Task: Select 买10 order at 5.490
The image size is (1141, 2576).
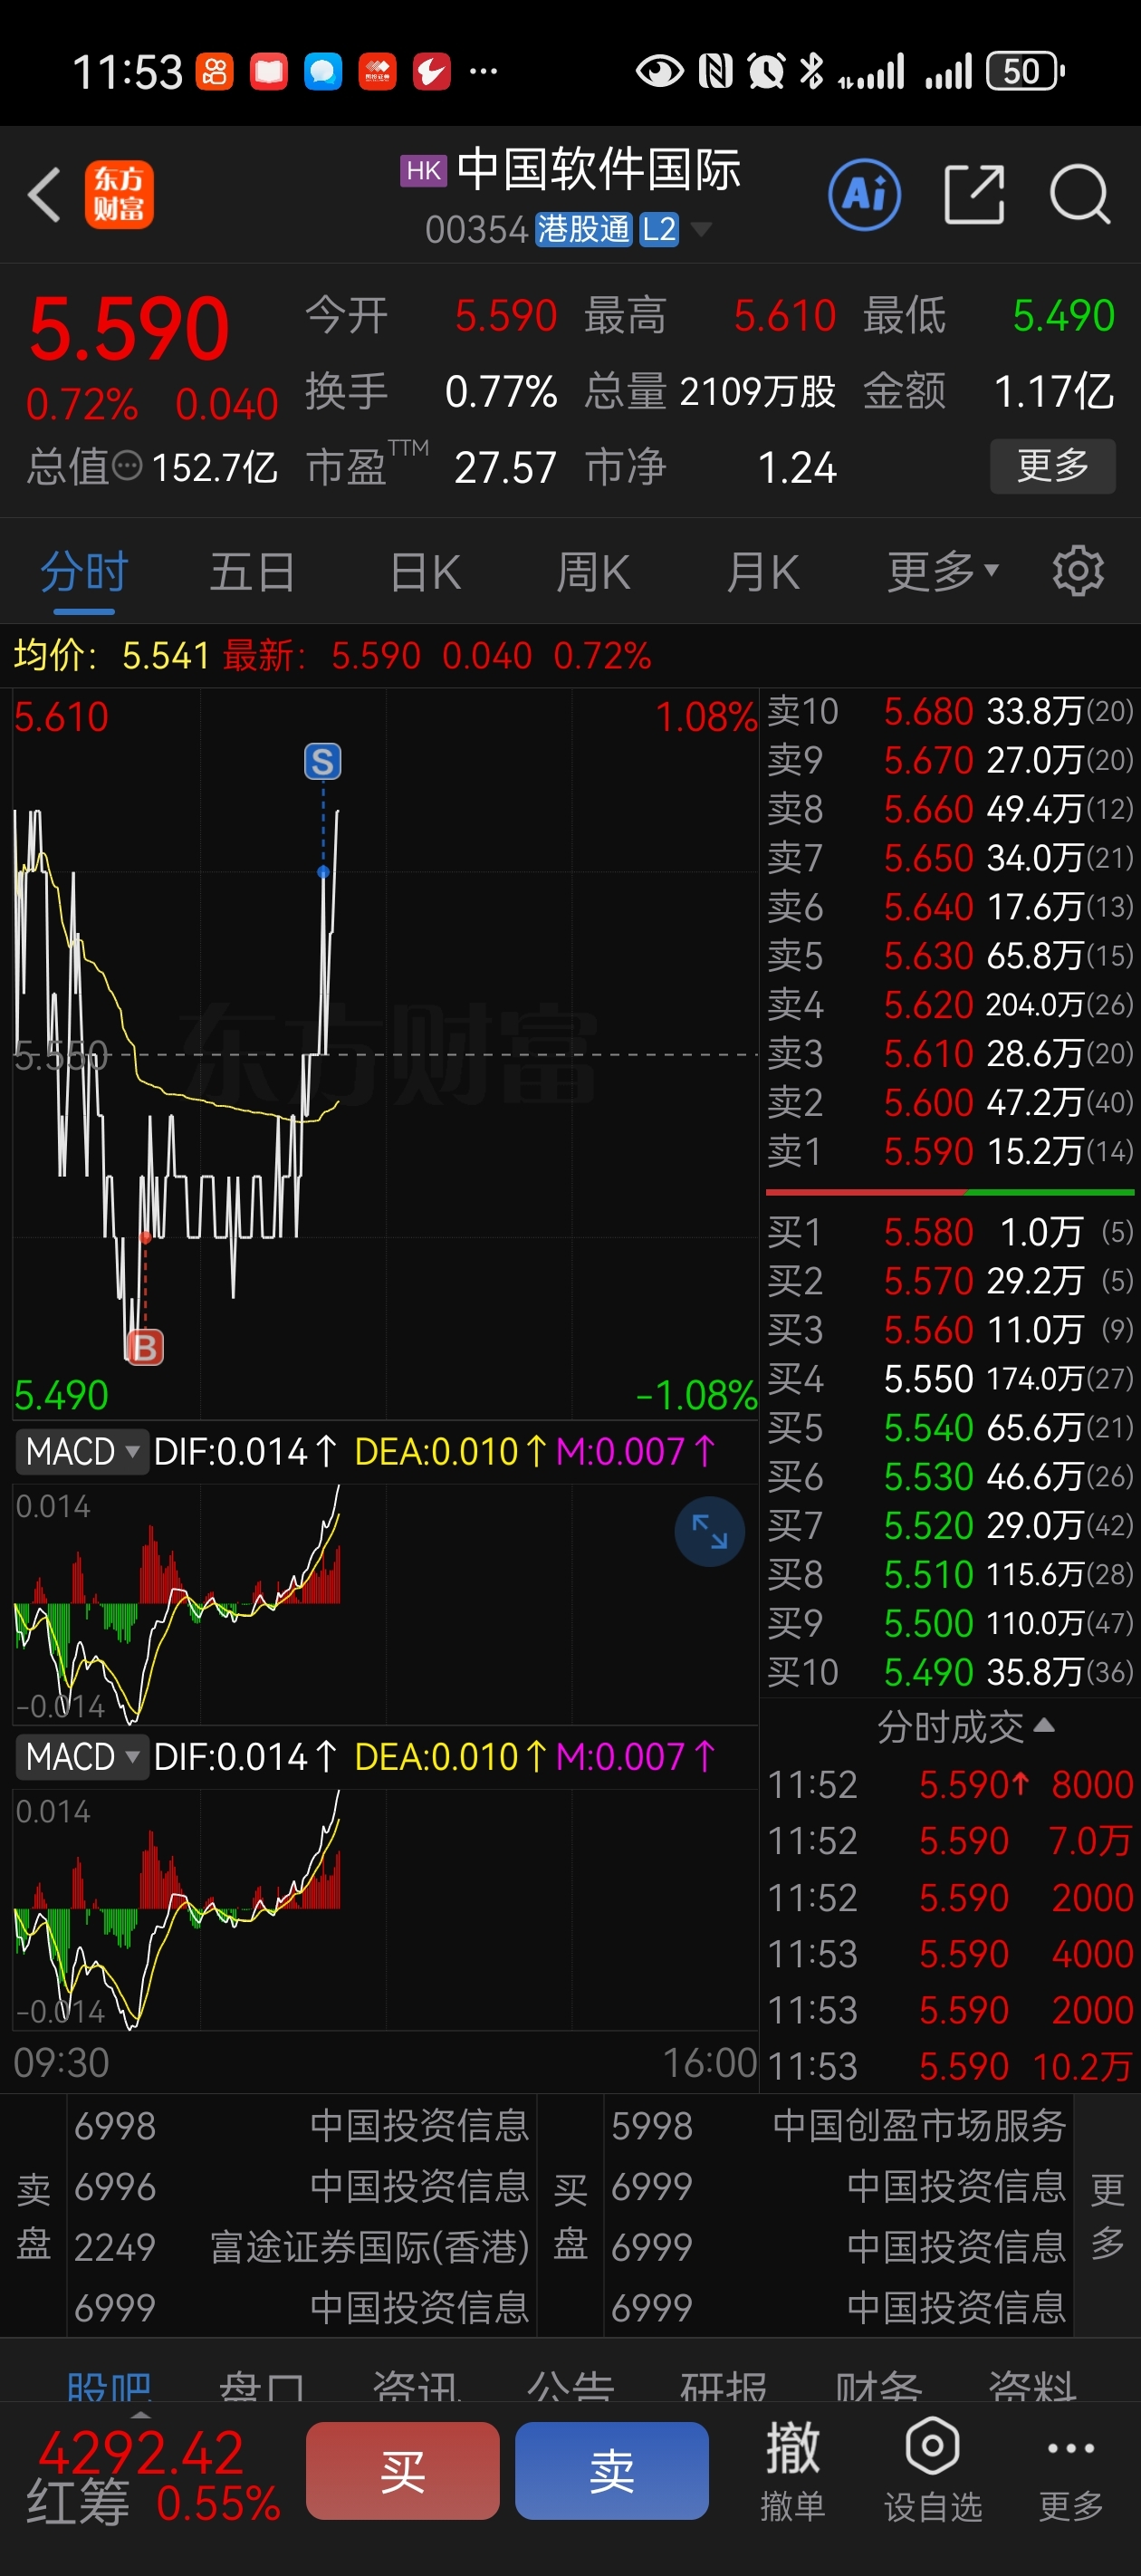Action: tap(950, 1672)
